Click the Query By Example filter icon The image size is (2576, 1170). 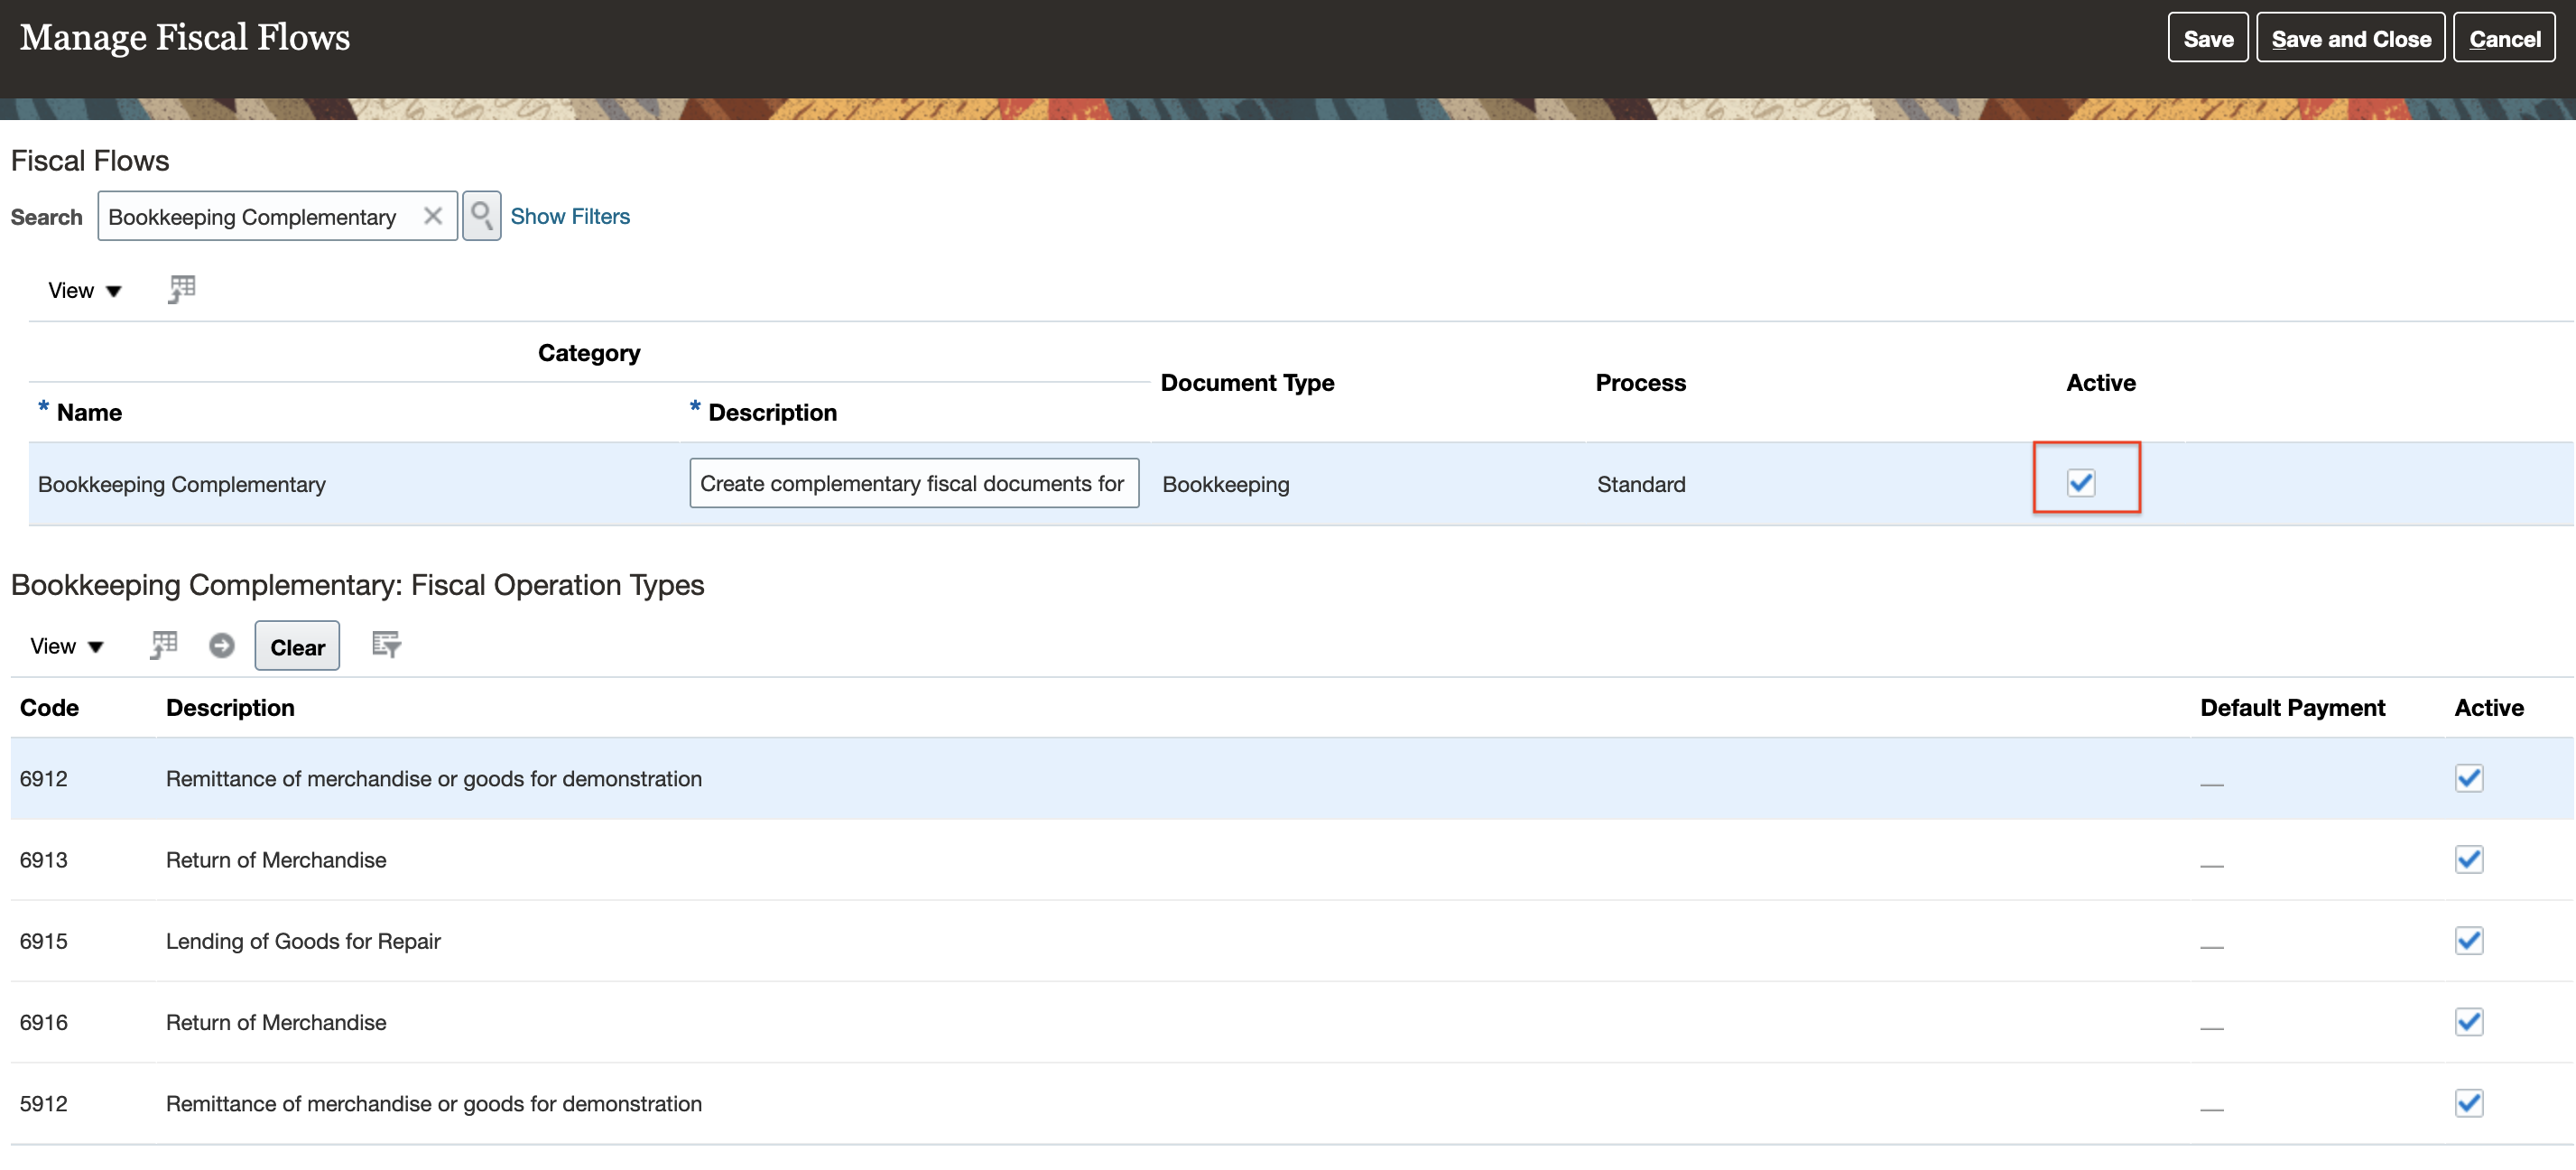coord(386,645)
